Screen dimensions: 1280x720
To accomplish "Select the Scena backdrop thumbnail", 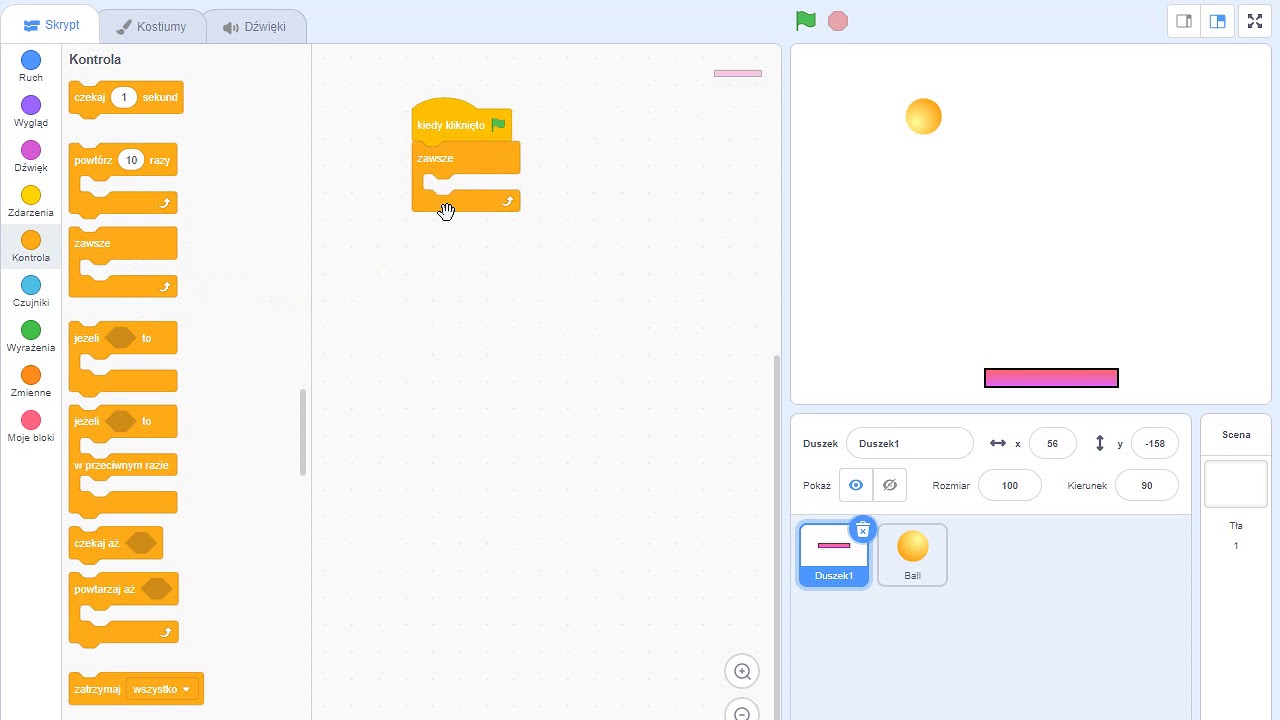I will (1236, 484).
